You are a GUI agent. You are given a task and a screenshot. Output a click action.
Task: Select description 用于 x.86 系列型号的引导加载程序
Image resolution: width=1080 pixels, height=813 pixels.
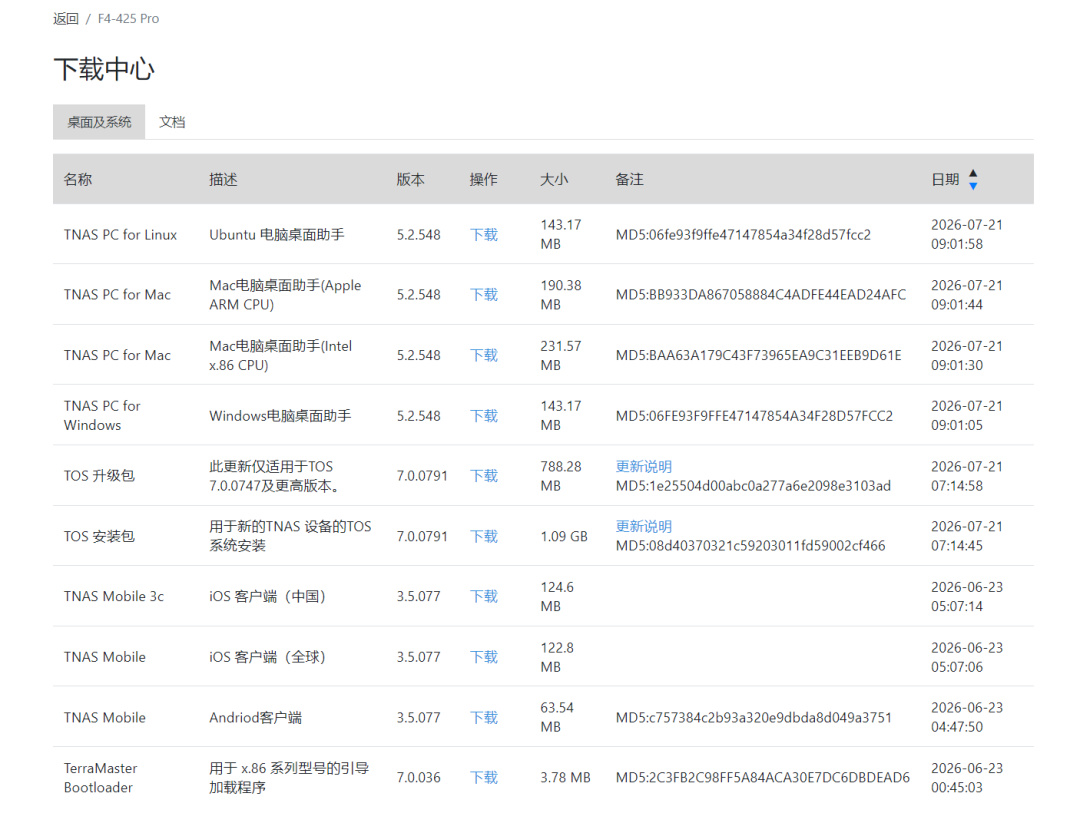289,778
